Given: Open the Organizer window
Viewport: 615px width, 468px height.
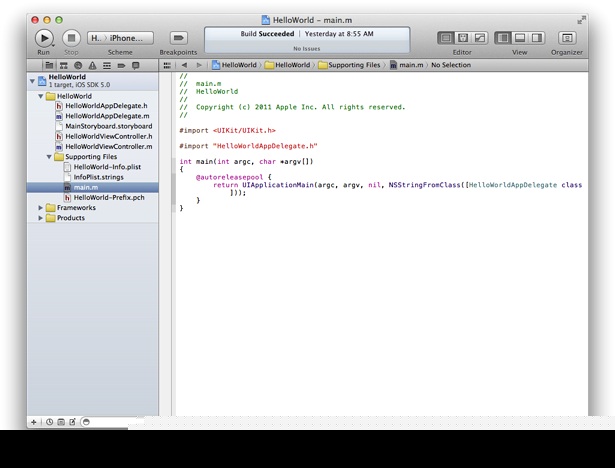Looking at the screenshot, I should point(567,38).
